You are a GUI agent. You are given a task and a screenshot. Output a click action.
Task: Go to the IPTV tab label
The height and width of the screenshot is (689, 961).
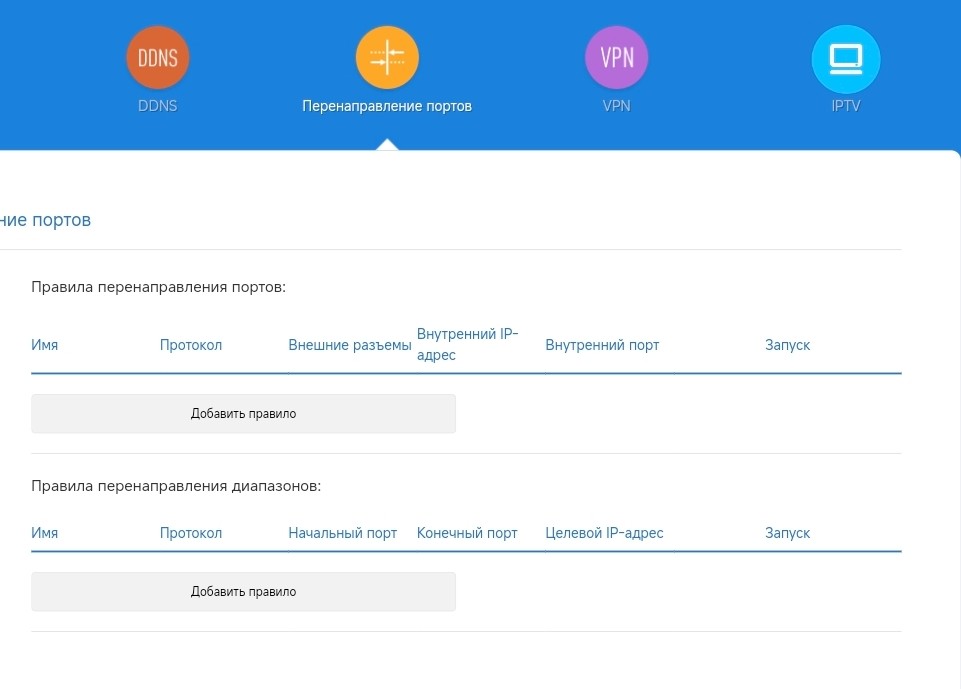point(846,106)
